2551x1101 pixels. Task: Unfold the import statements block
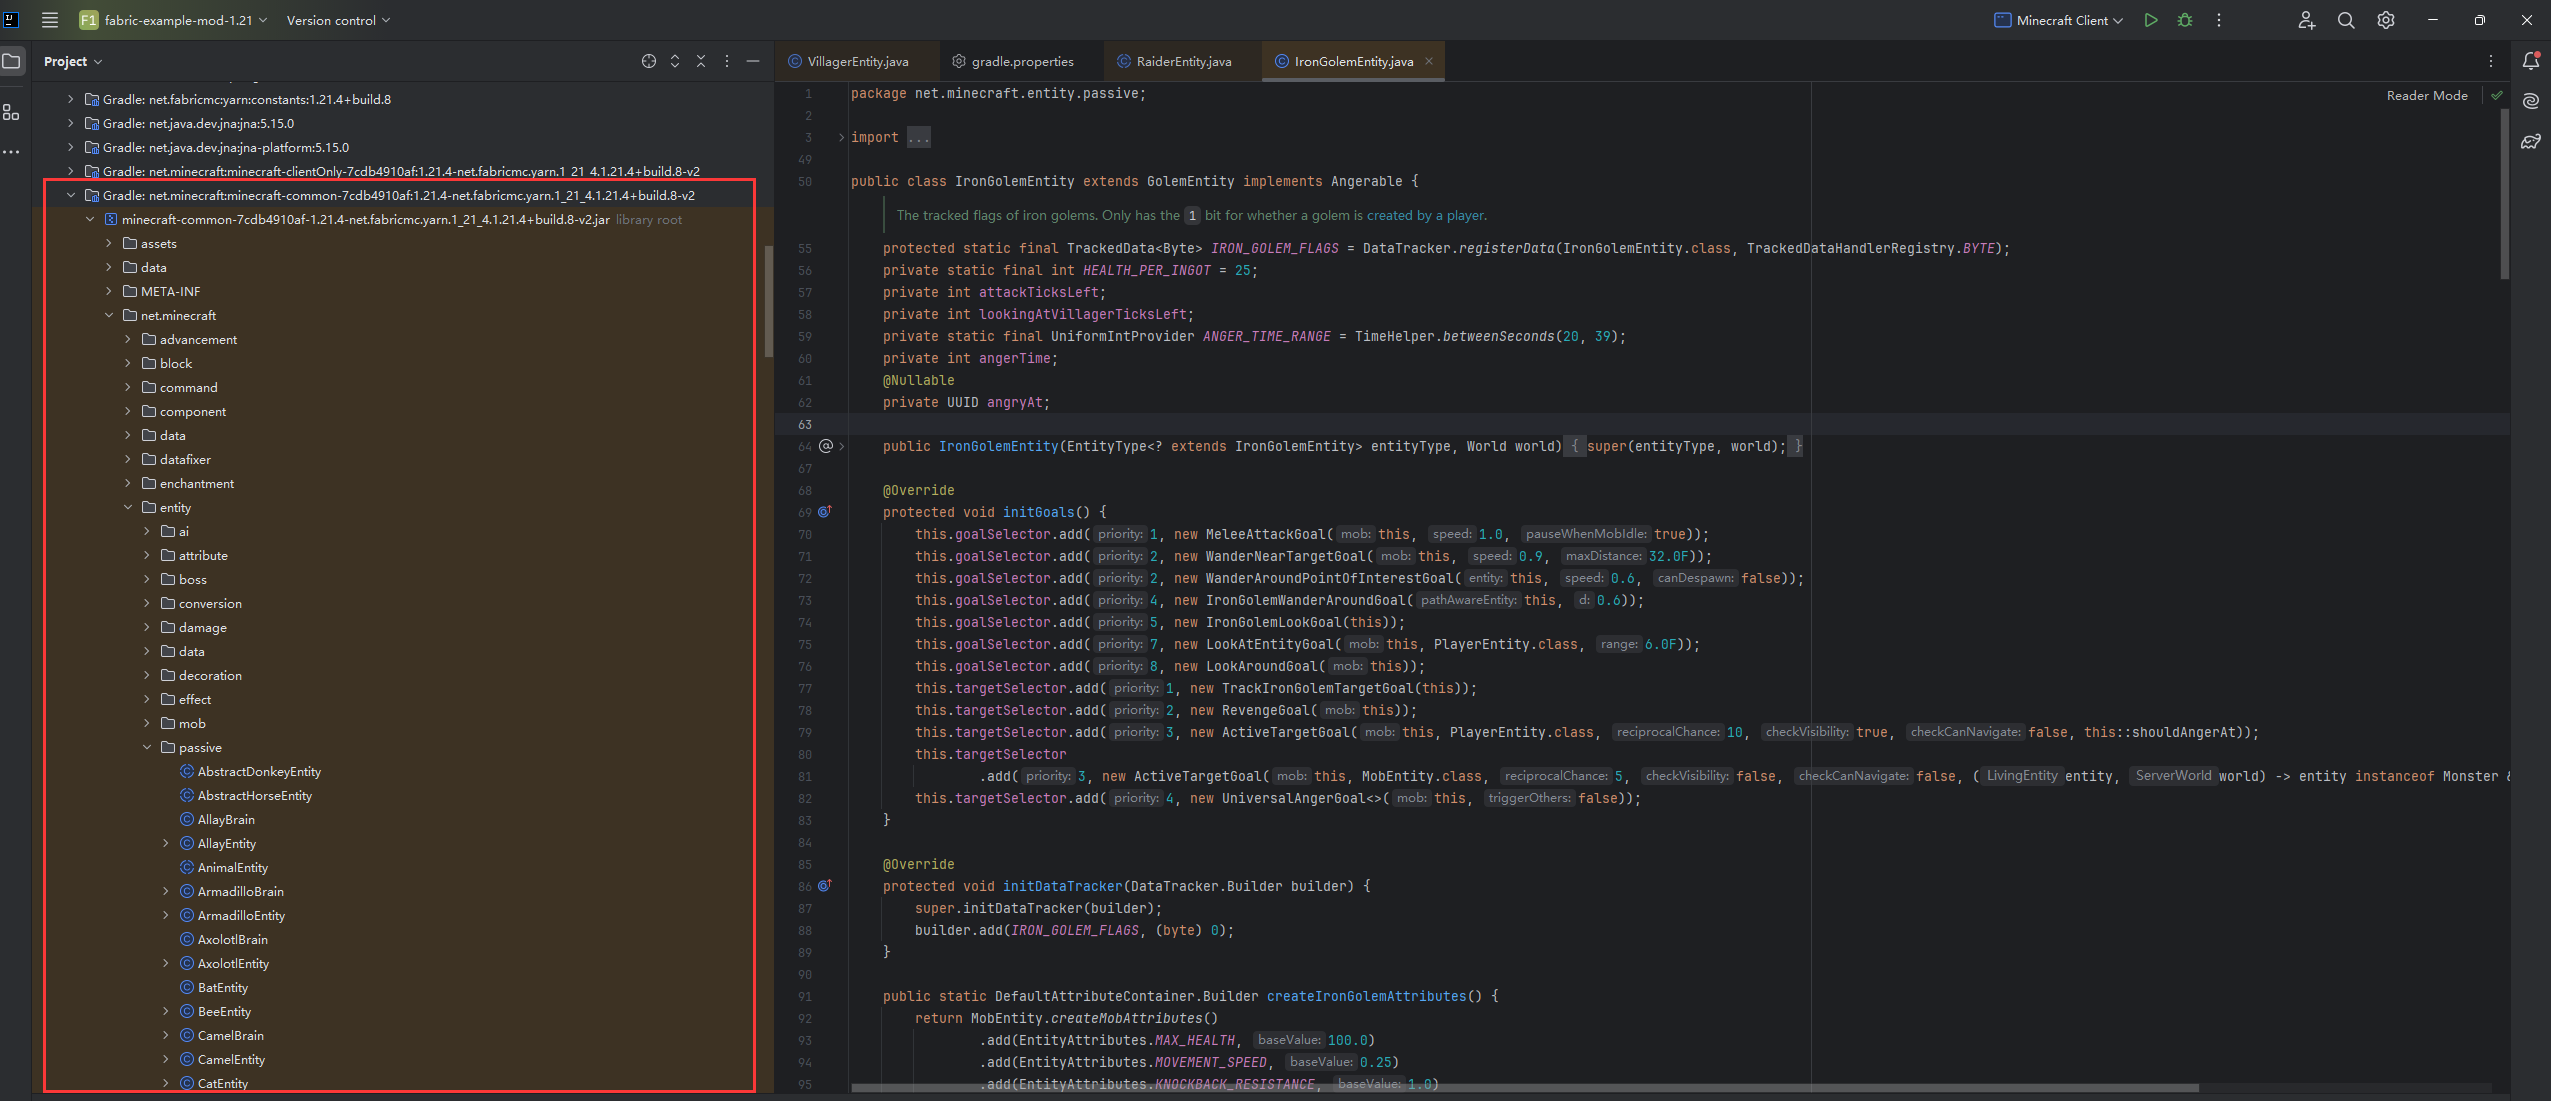pyautogui.click(x=841, y=138)
